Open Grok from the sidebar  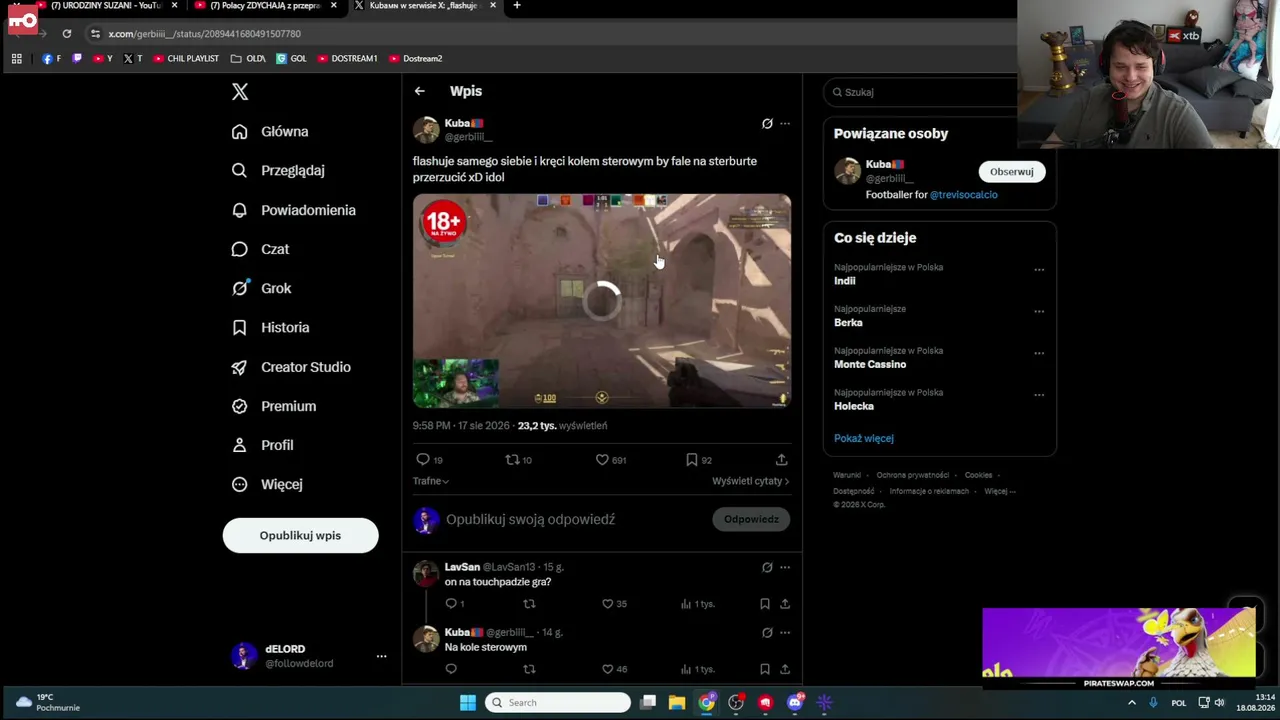[261, 288]
